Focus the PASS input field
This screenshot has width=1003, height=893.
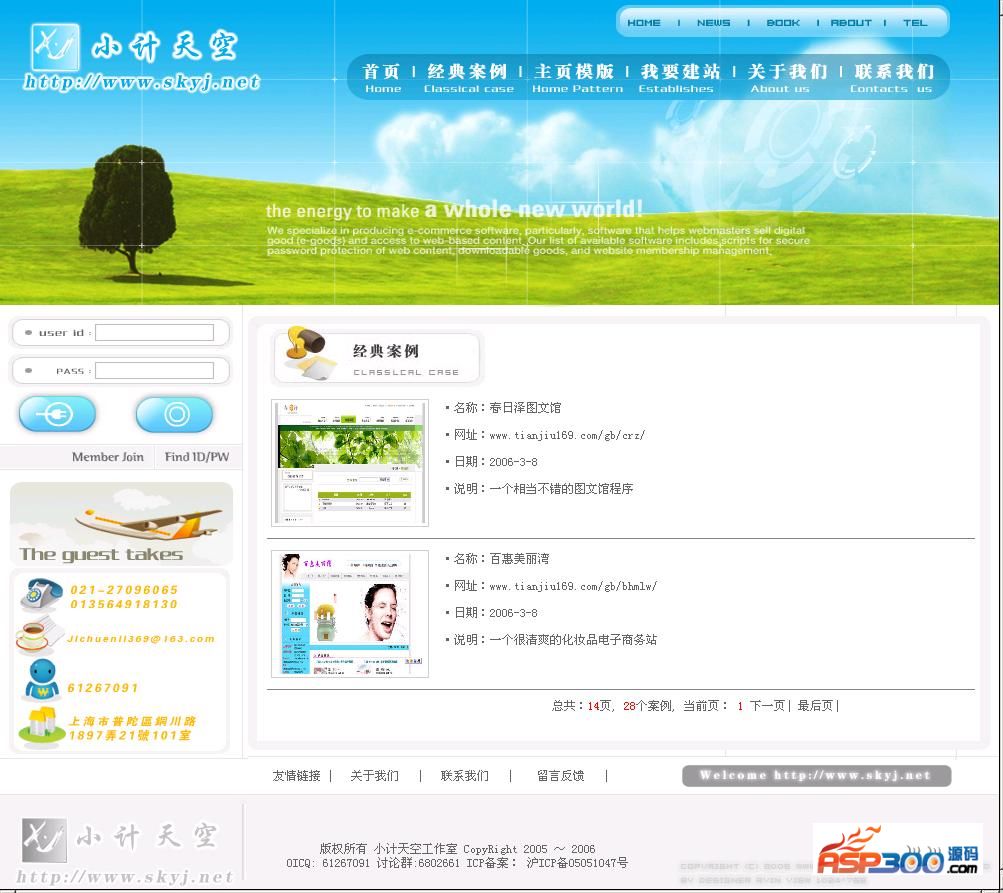tap(154, 370)
